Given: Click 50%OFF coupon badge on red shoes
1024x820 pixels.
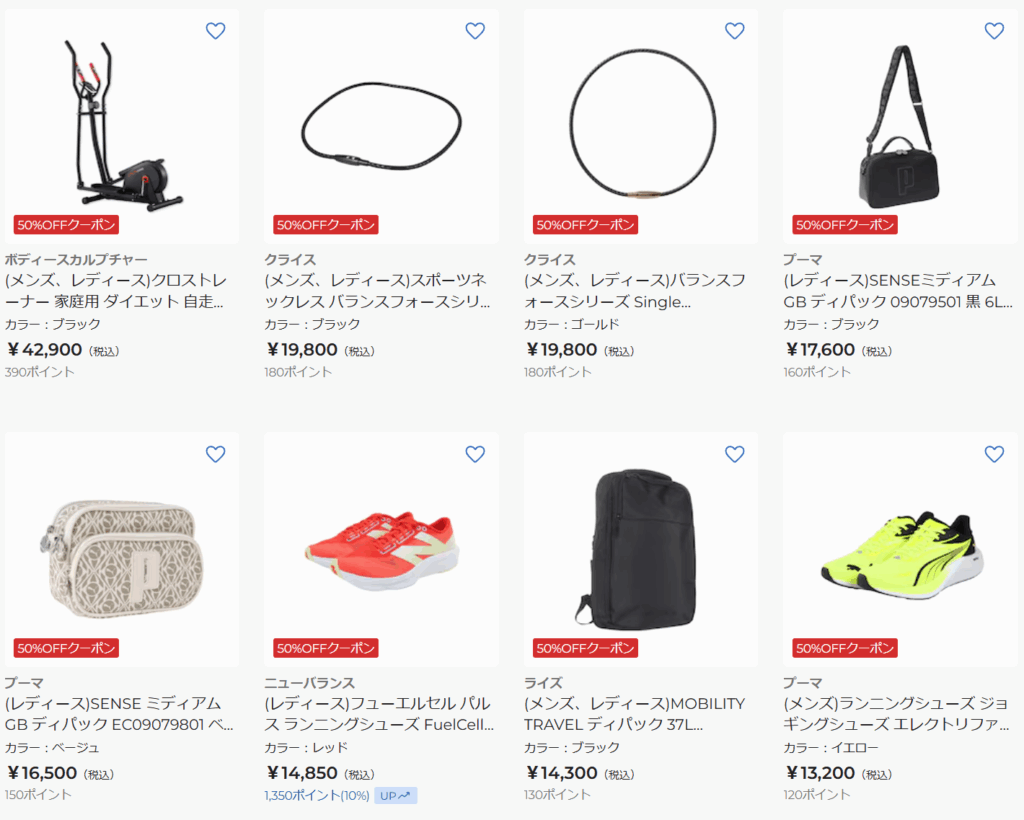Looking at the screenshot, I should [x=326, y=648].
